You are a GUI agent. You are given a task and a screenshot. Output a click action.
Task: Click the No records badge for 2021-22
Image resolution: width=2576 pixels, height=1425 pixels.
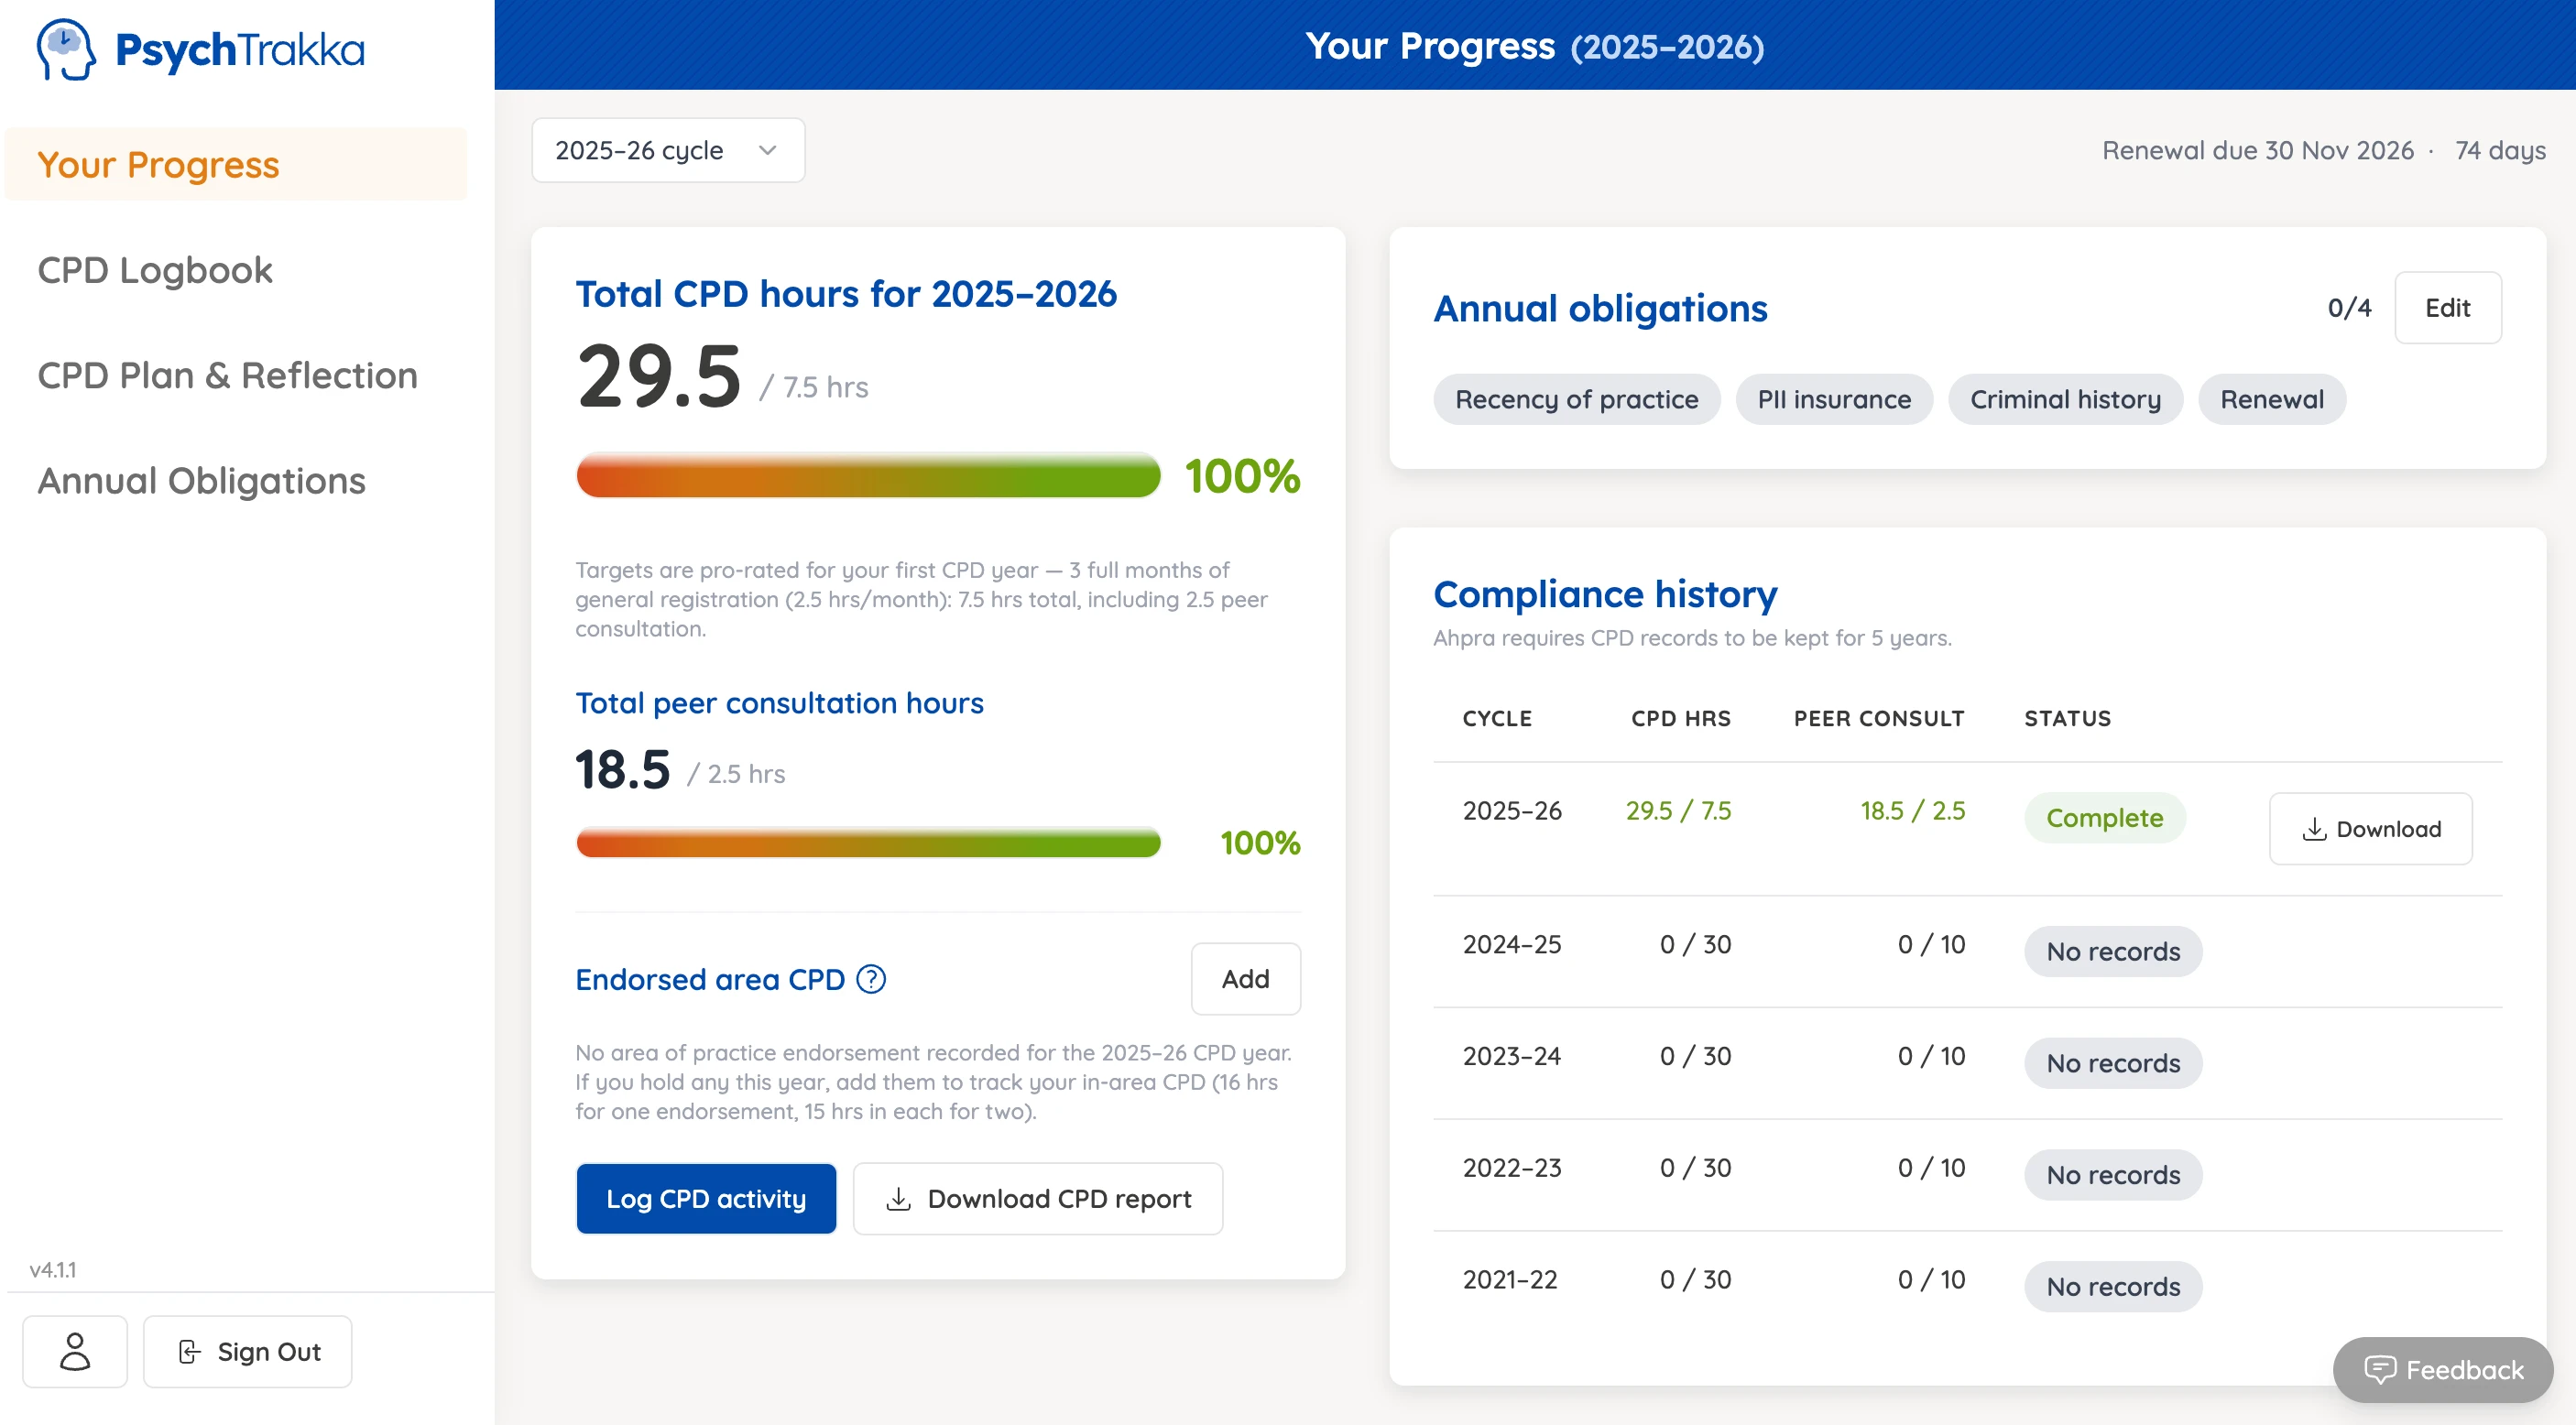2113,1286
